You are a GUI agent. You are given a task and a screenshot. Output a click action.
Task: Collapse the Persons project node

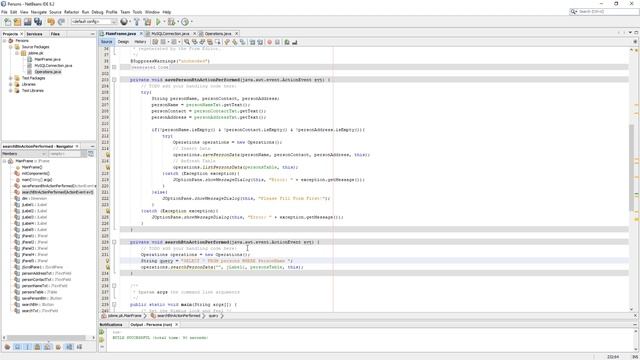[5, 41]
